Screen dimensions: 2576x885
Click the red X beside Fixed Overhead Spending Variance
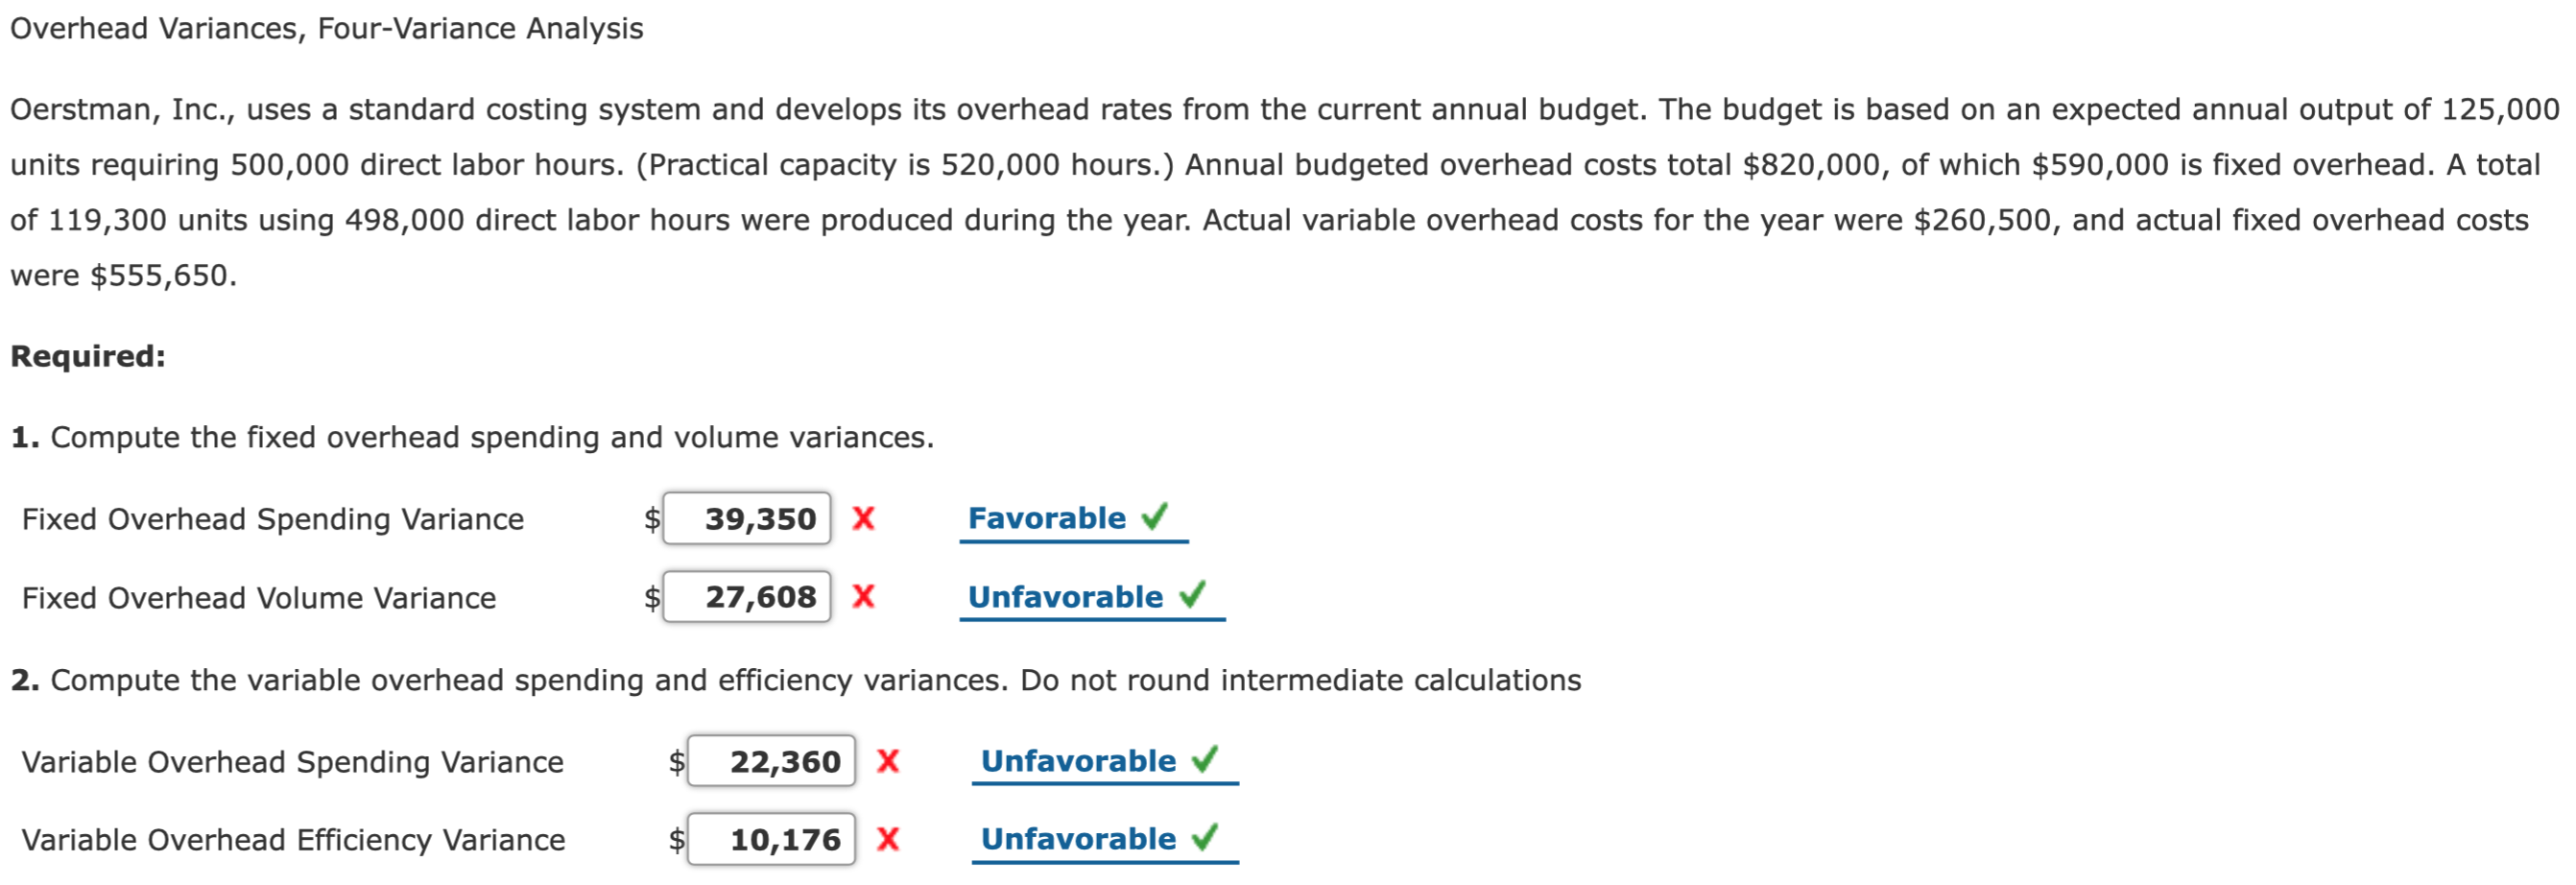(862, 518)
